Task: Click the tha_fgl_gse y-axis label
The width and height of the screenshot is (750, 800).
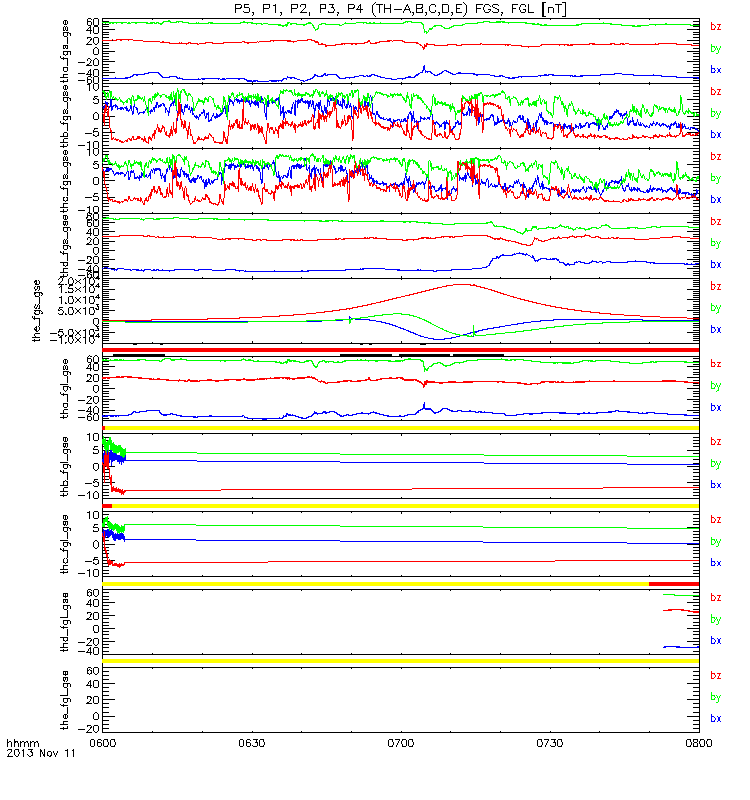Action: point(65,389)
